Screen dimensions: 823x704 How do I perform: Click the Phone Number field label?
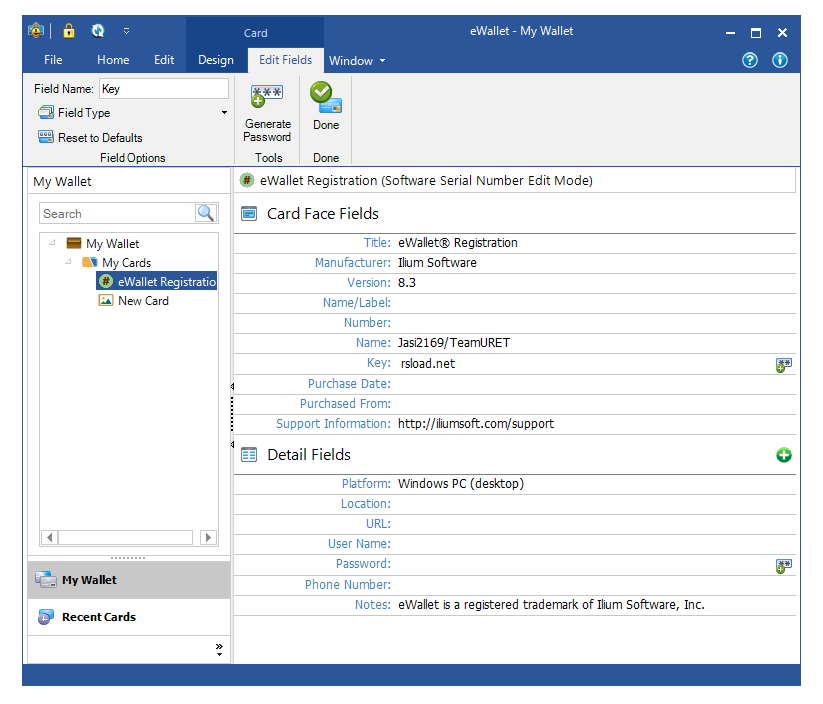tap(348, 585)
